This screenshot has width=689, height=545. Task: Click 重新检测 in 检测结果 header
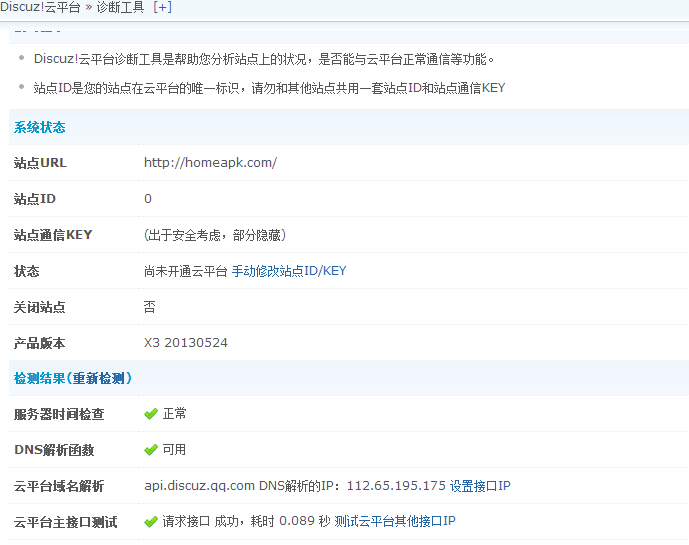[x=98, y=378]
